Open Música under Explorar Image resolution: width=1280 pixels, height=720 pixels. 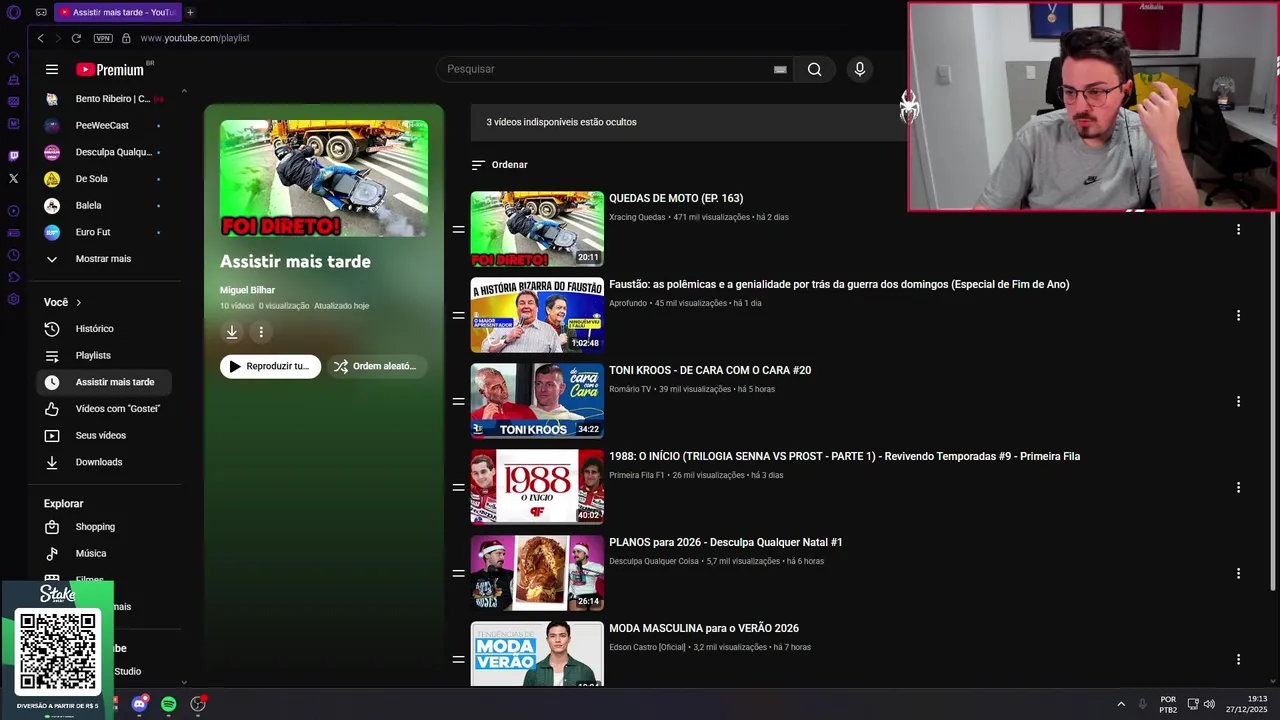[105, 553]
